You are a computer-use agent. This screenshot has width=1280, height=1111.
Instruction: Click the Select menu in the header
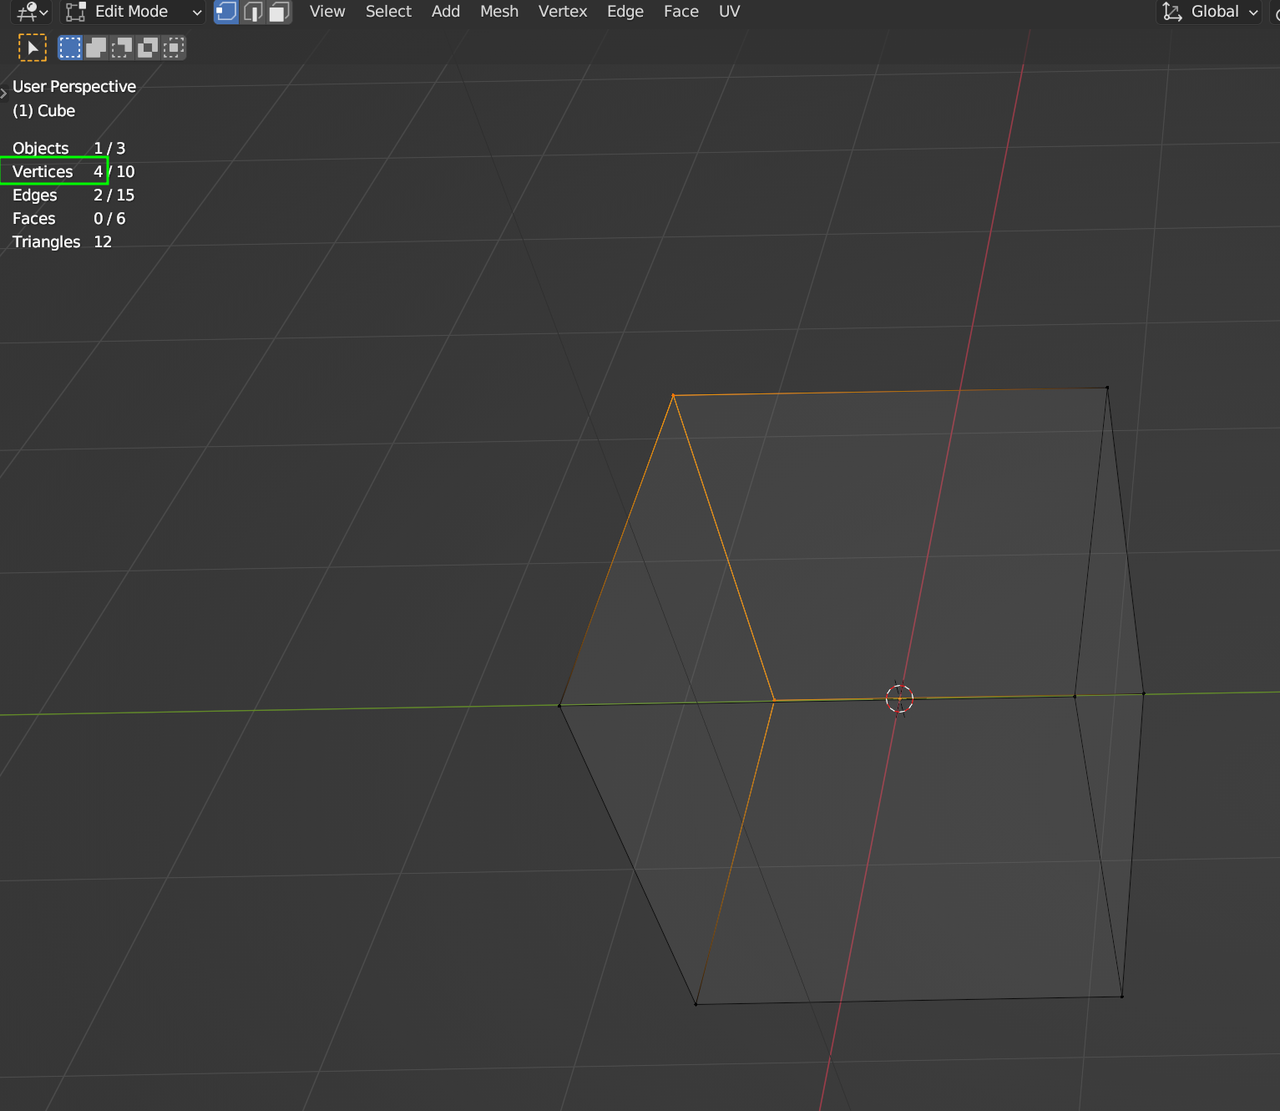click(388, 11)
